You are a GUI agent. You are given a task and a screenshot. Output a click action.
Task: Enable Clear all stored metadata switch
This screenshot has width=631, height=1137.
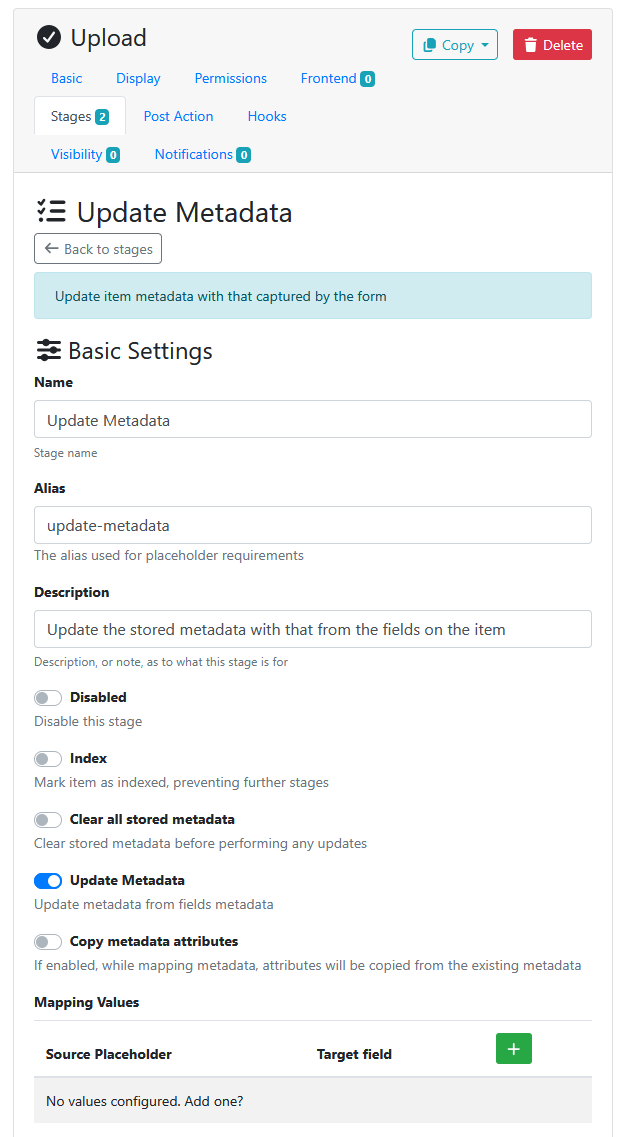coord(48,819)
